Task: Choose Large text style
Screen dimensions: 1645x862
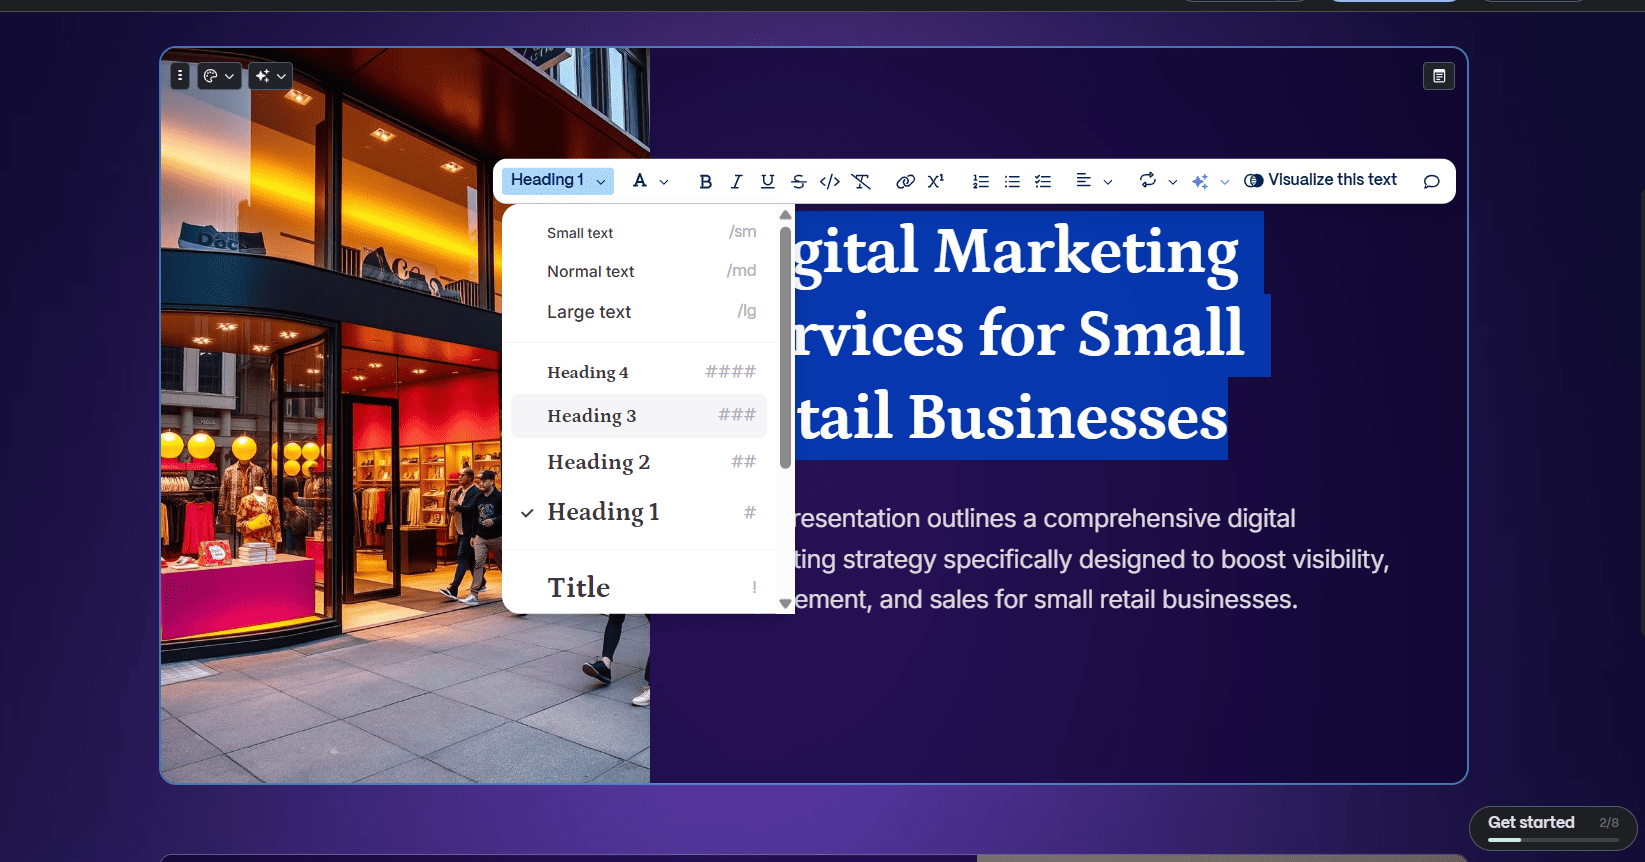Action: click(639, 312)
